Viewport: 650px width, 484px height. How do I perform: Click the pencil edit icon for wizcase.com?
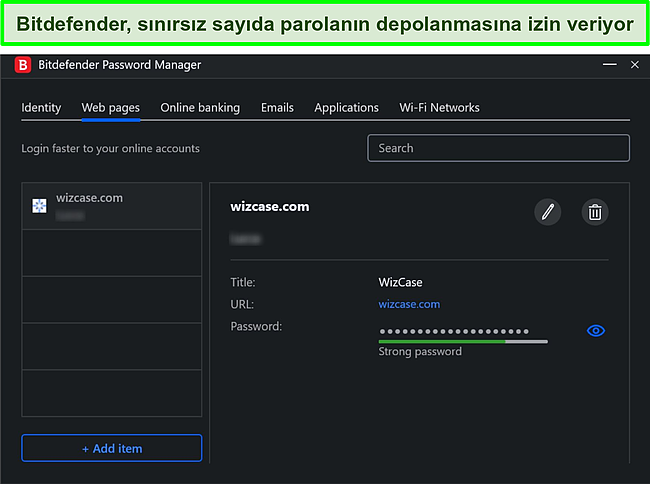coord(547,212)
